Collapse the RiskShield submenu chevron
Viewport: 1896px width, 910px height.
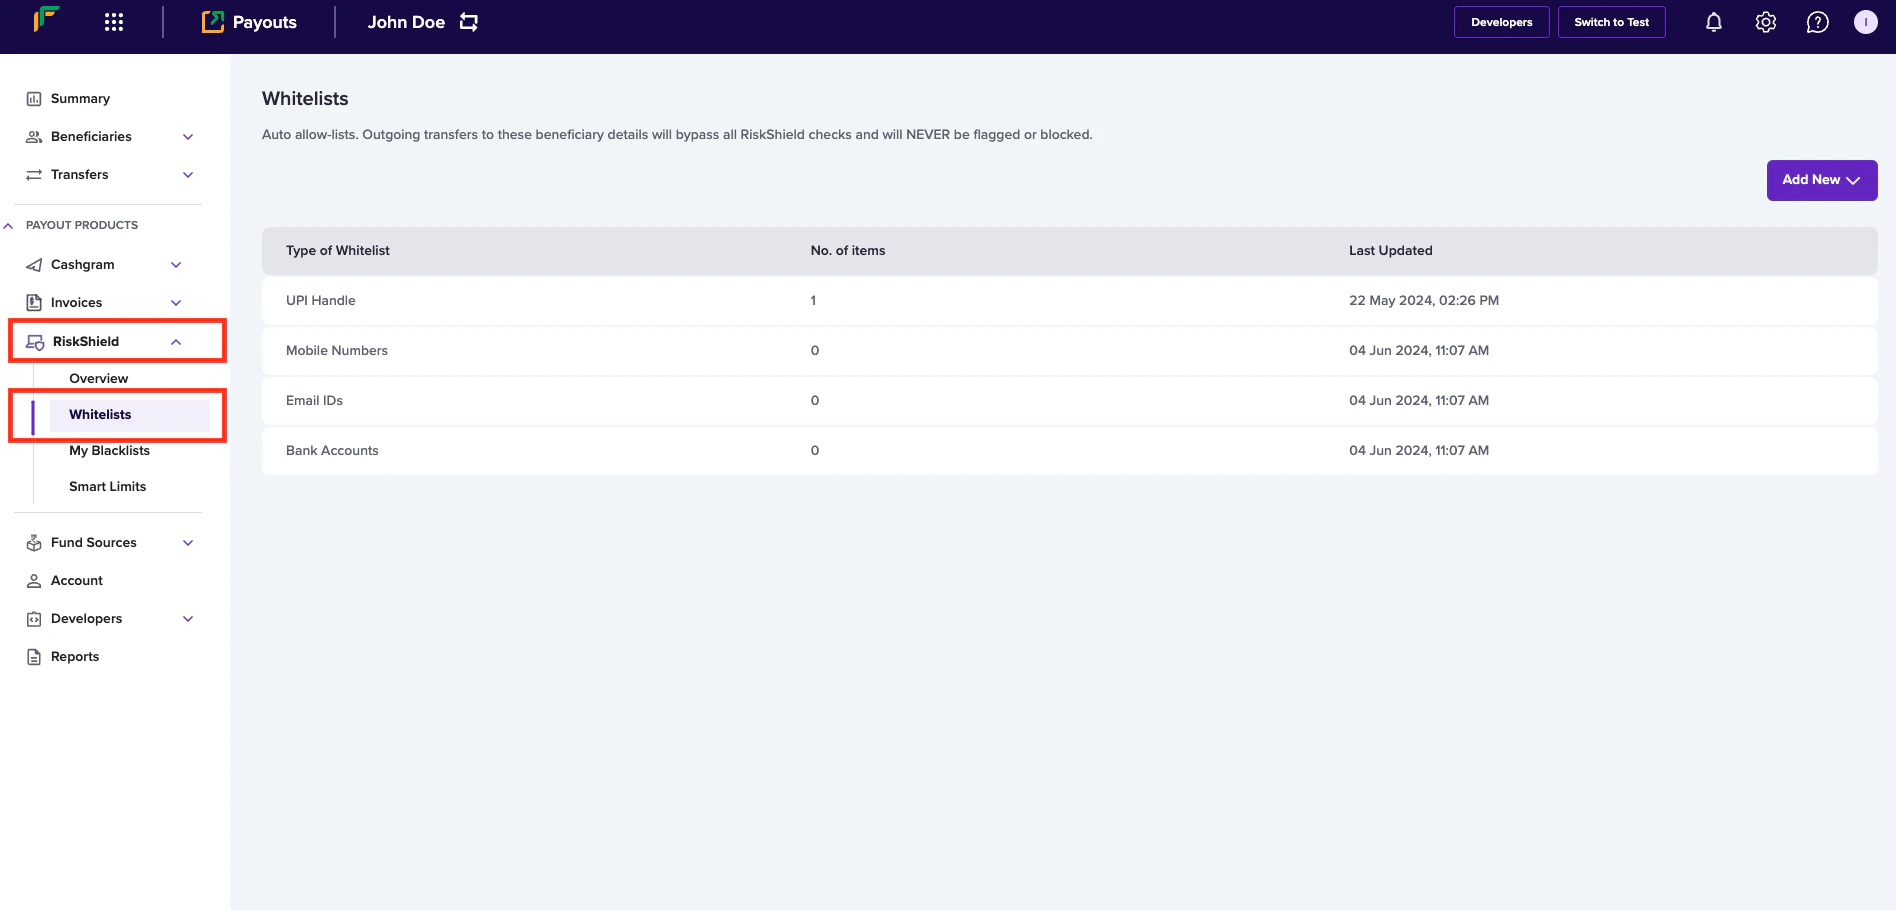[176, 342]
